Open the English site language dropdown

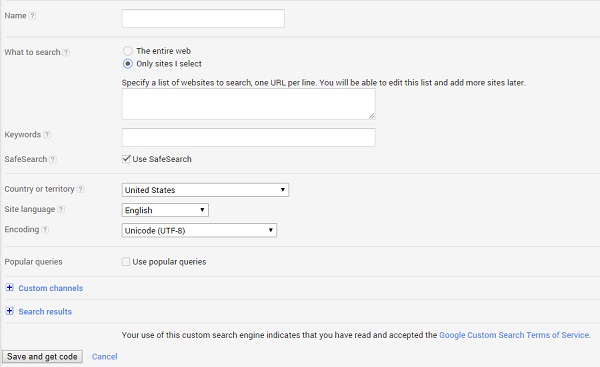(x=165, y=210)
